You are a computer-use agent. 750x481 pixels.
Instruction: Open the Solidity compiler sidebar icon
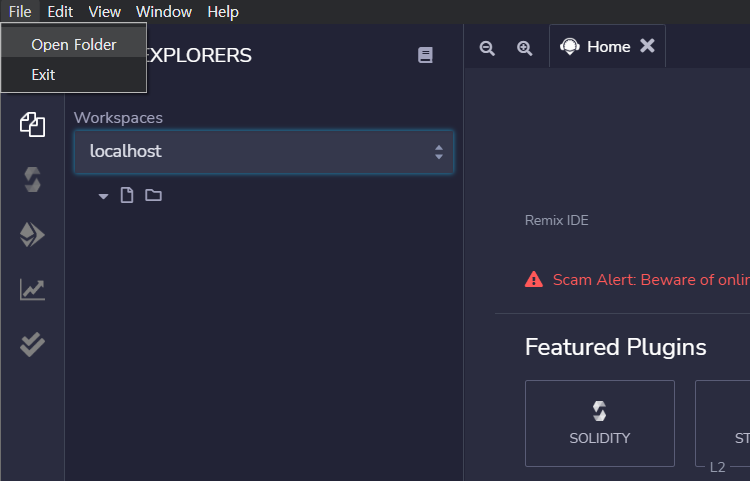tap(32, 180)
